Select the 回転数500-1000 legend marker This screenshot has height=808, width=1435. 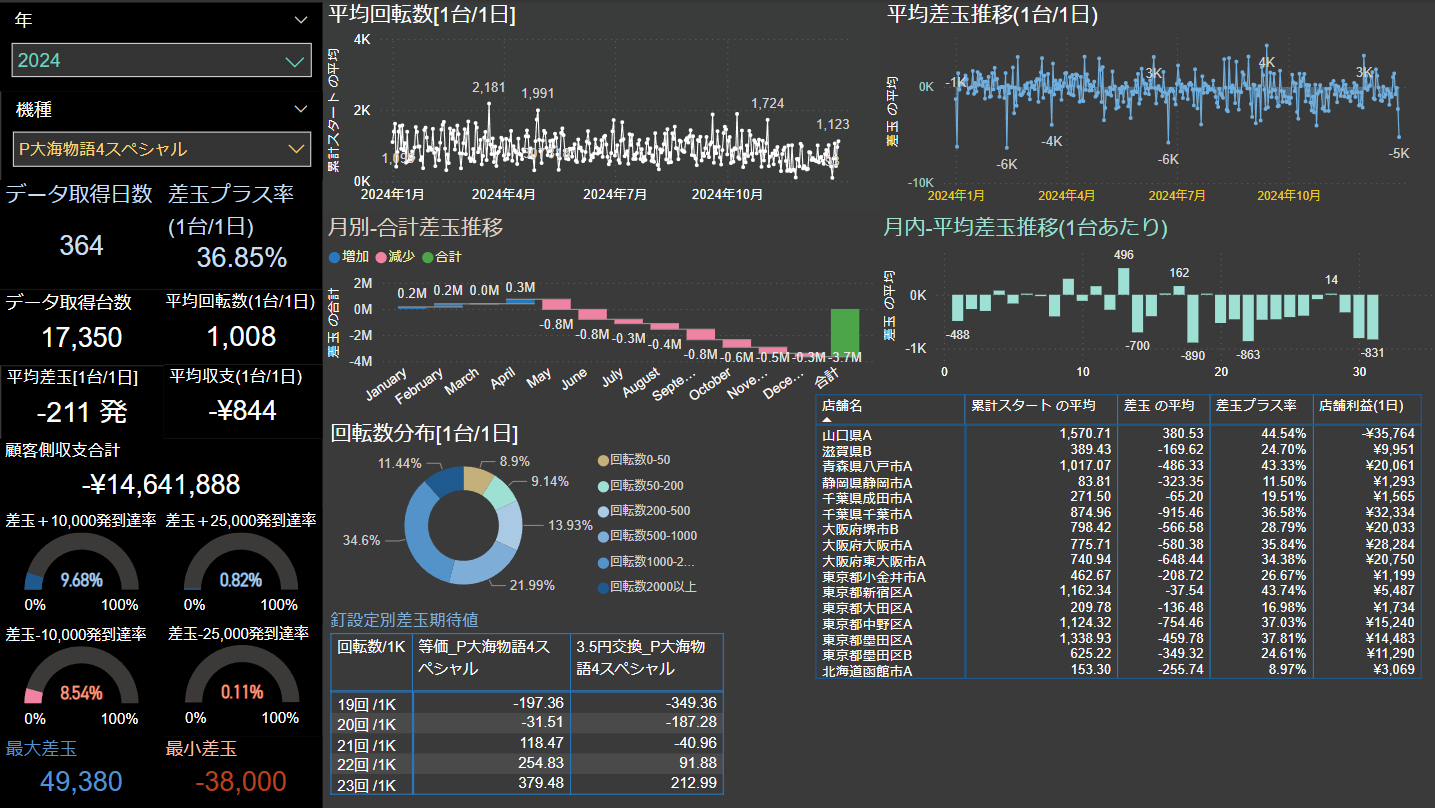tap(603, 535)
